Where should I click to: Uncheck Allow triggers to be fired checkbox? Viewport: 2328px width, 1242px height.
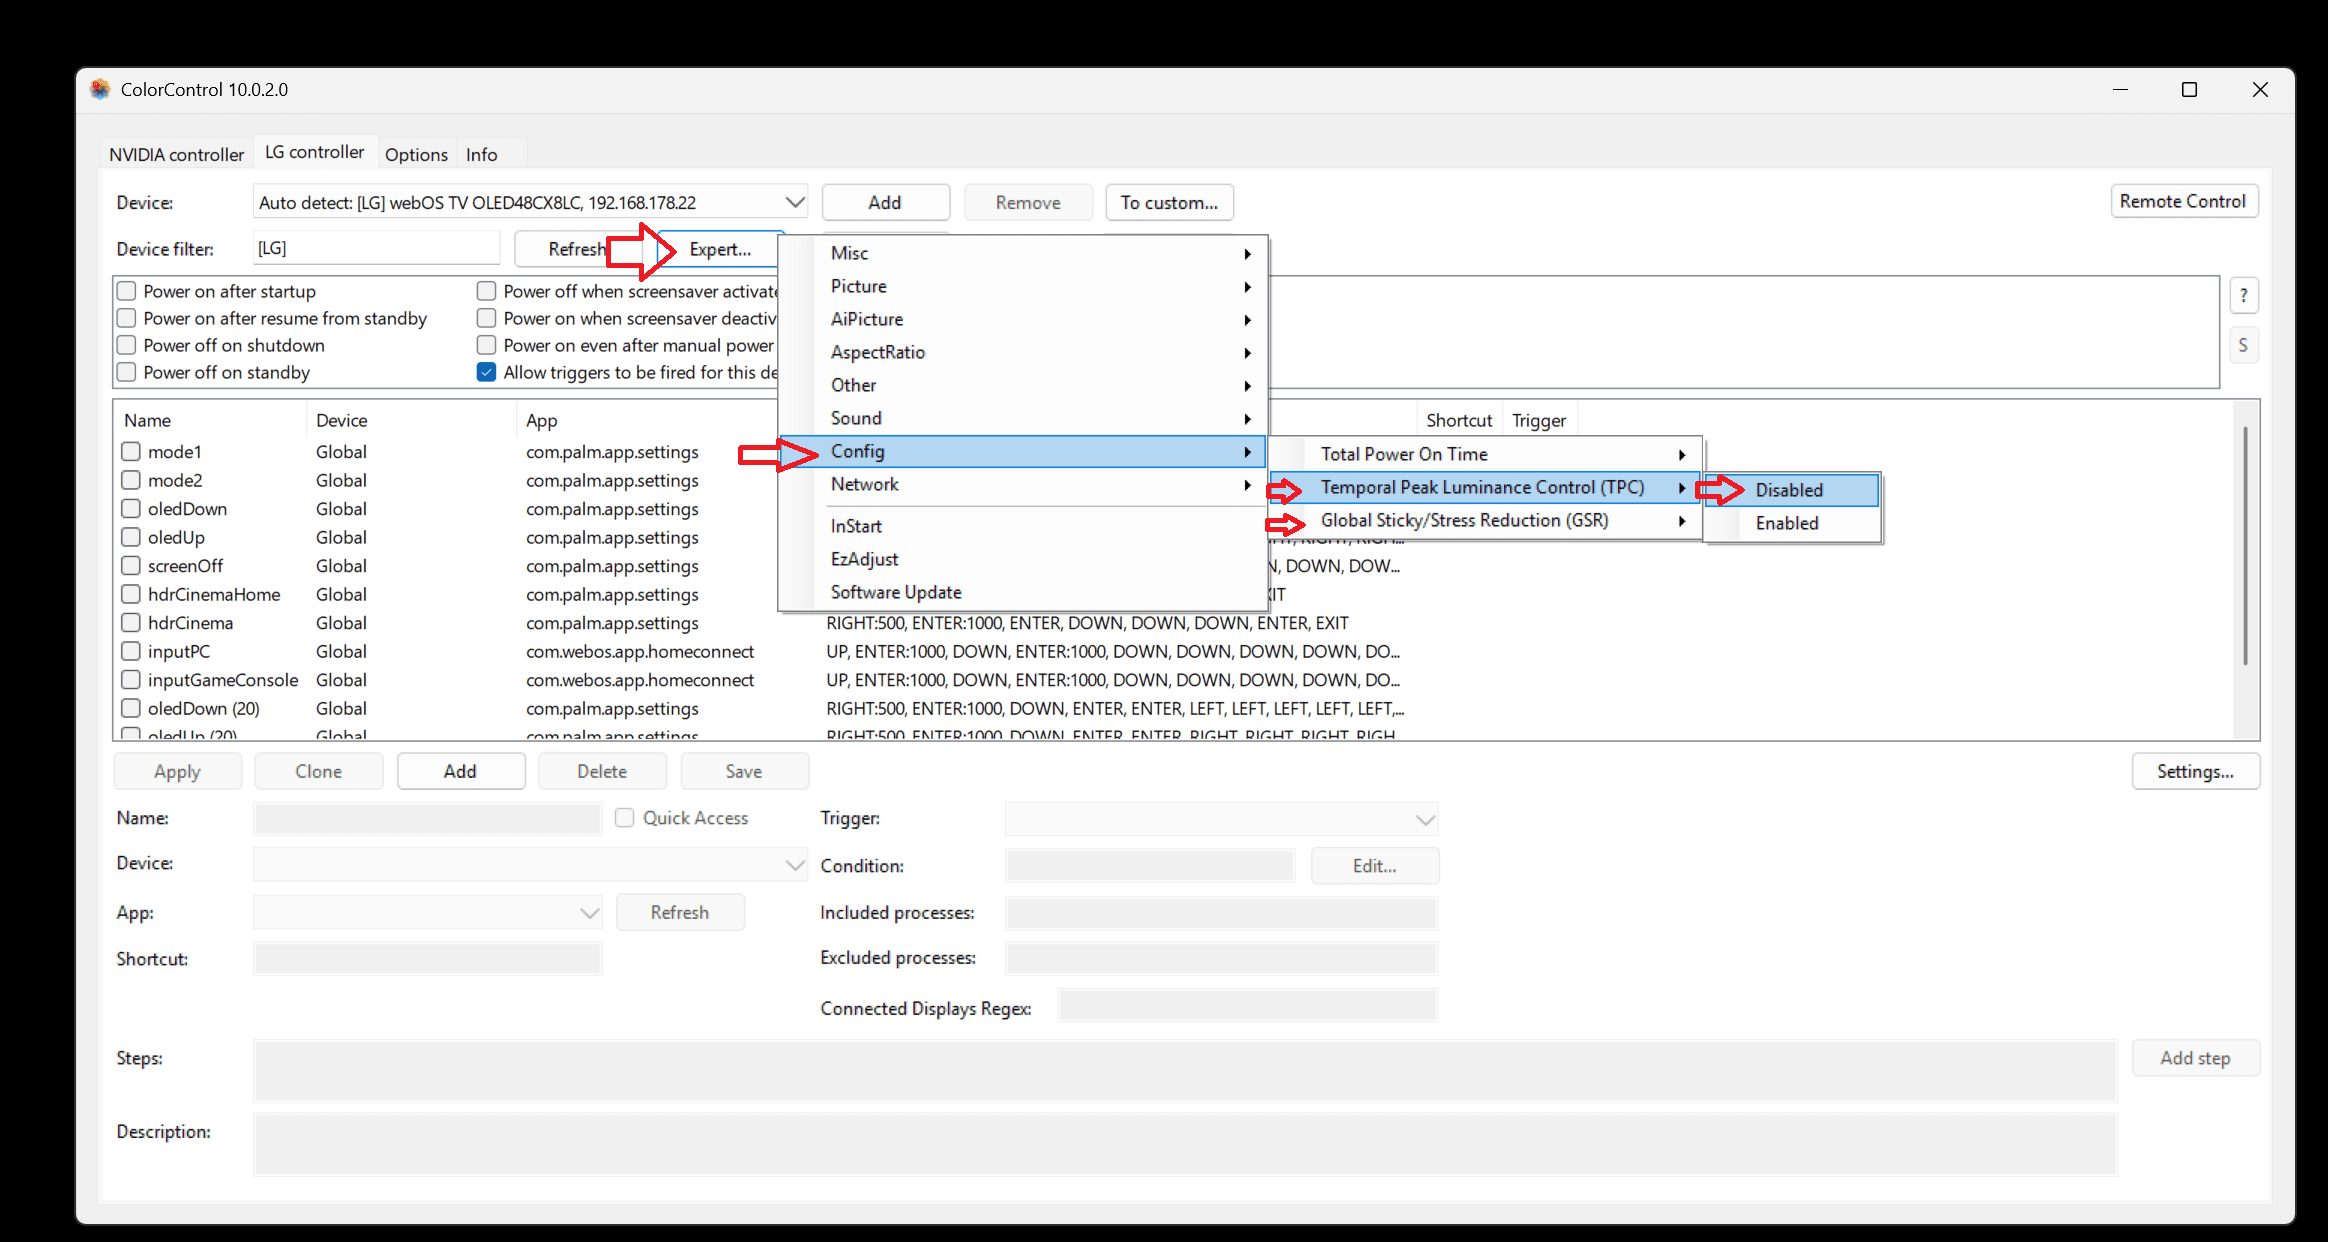click(487, 372)
